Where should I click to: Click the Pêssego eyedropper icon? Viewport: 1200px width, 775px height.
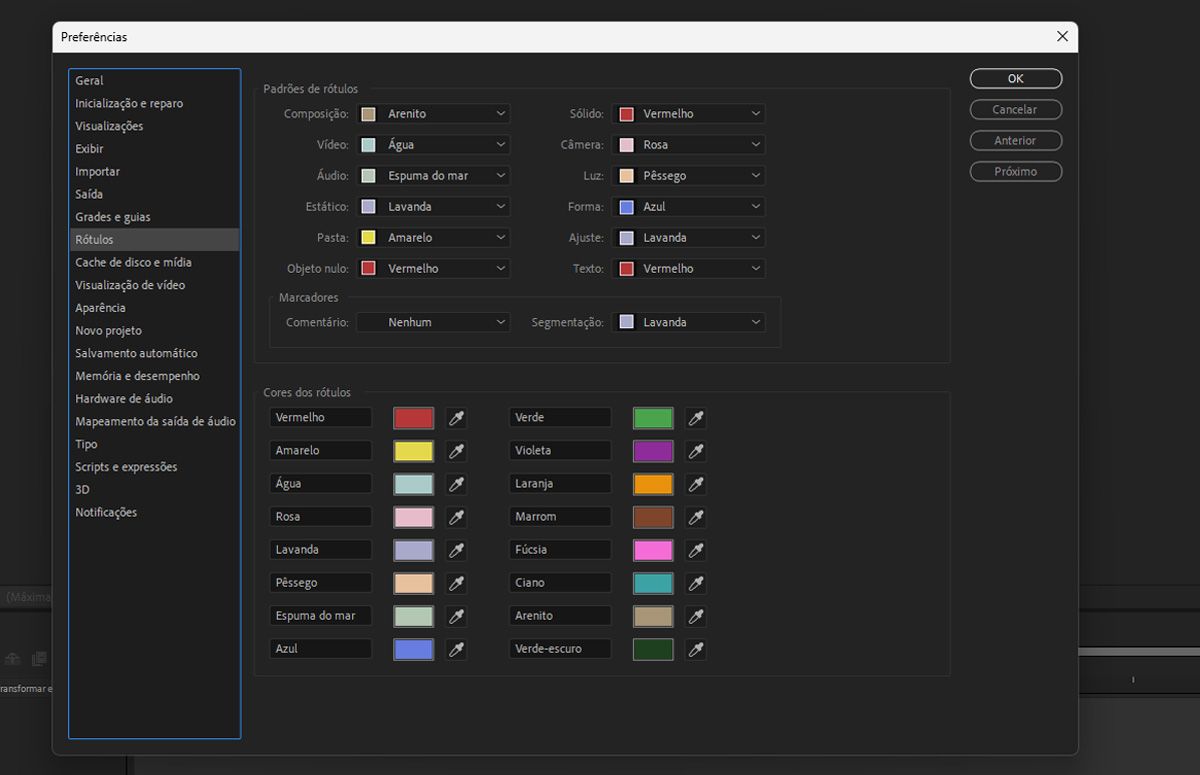pyautogui.click(x=456, y=583)
